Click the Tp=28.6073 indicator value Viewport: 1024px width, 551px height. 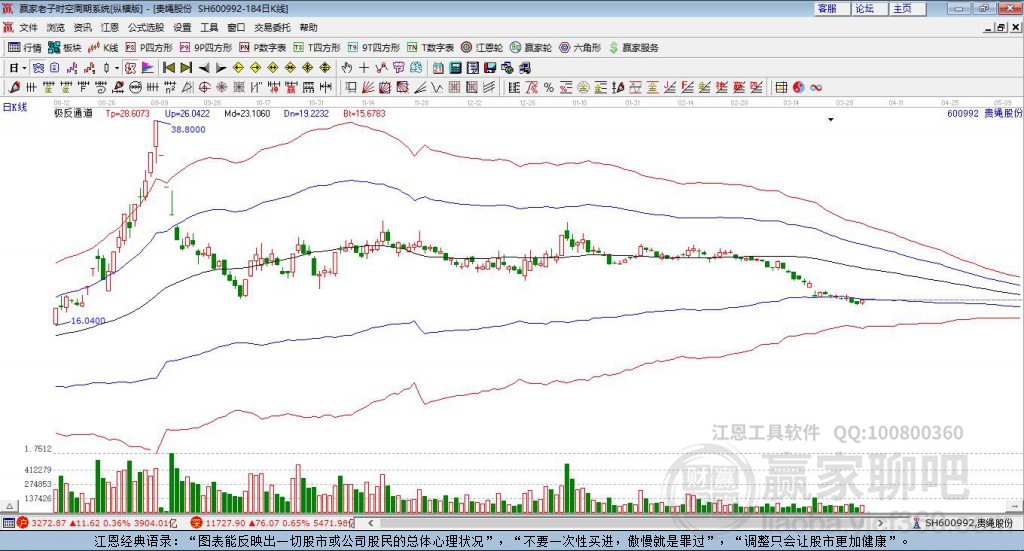[127, 114]
